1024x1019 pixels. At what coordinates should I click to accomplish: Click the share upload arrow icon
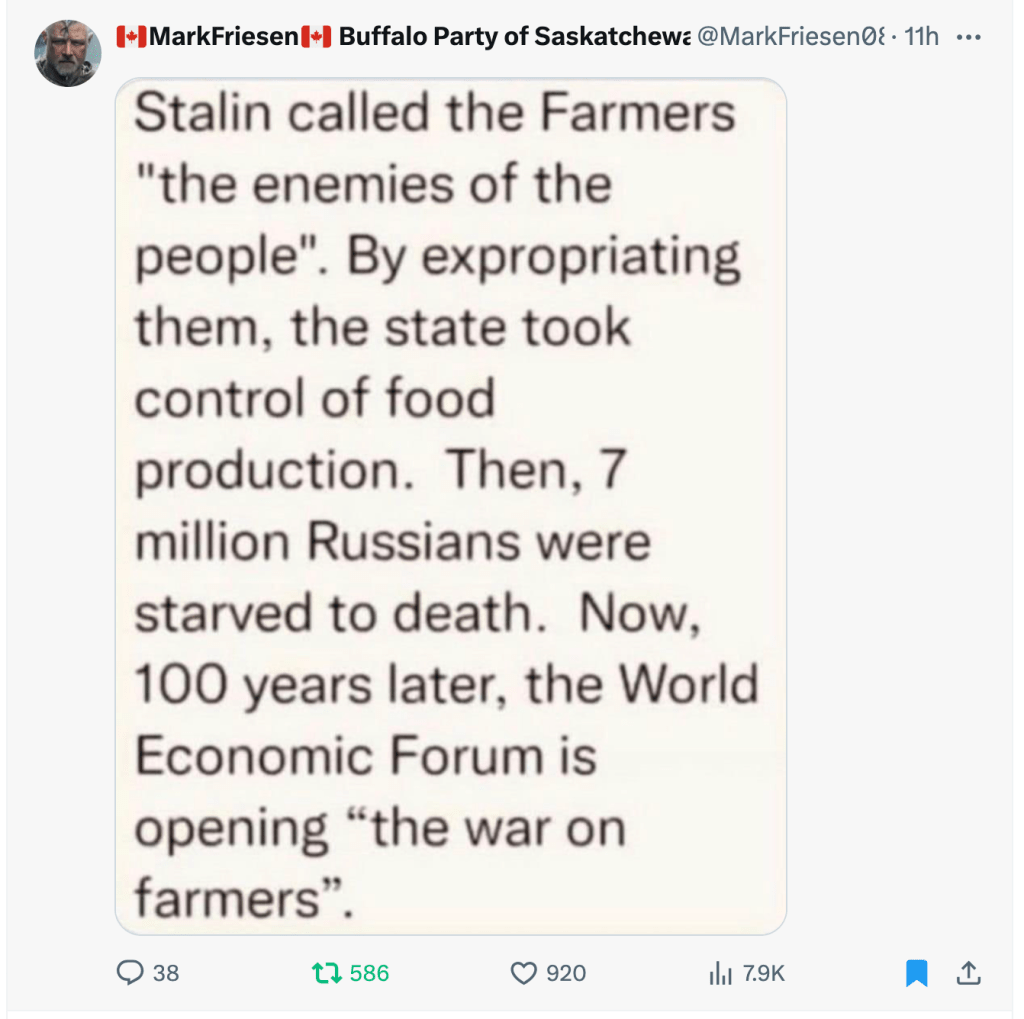(968, 972)
